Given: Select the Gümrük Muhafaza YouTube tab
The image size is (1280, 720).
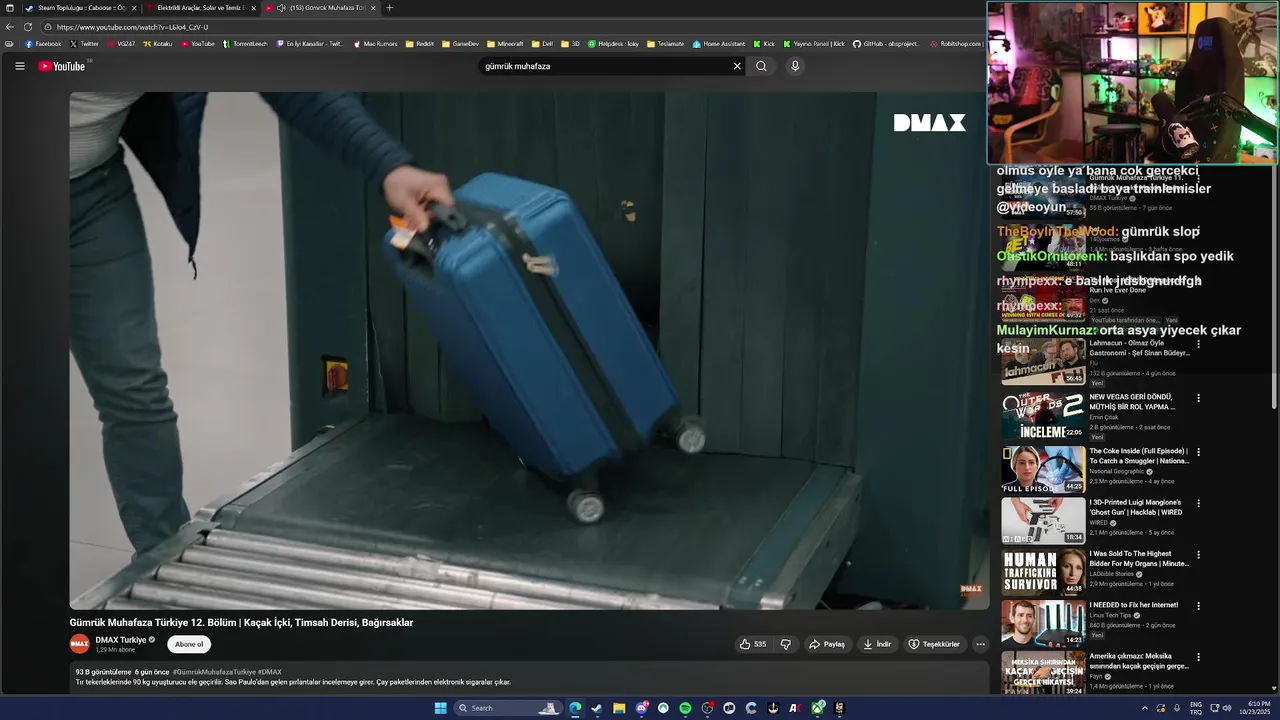Looking at the screenshot, I should click(x=320, y=8).
